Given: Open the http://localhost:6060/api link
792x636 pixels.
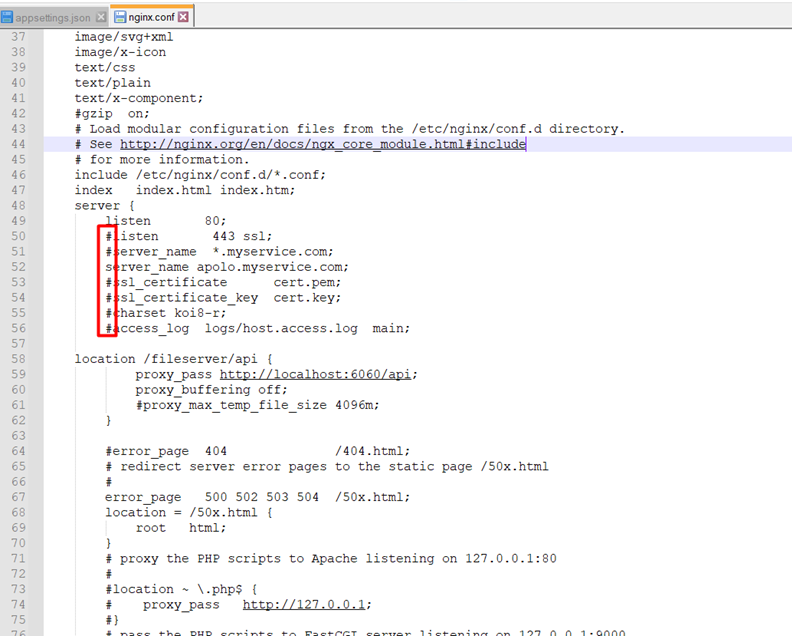Looking at the screenshot, I should pos(315,374).
